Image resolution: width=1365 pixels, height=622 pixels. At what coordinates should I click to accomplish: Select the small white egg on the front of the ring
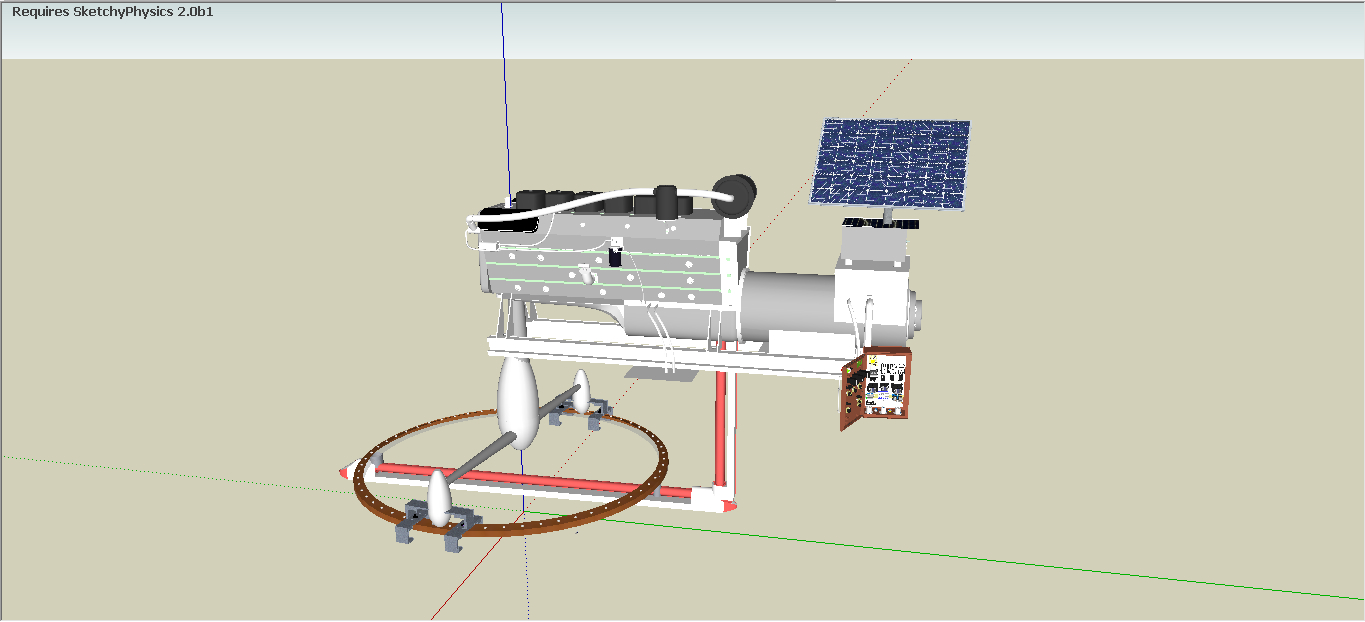pyautogui.click(x=438, y=498)
